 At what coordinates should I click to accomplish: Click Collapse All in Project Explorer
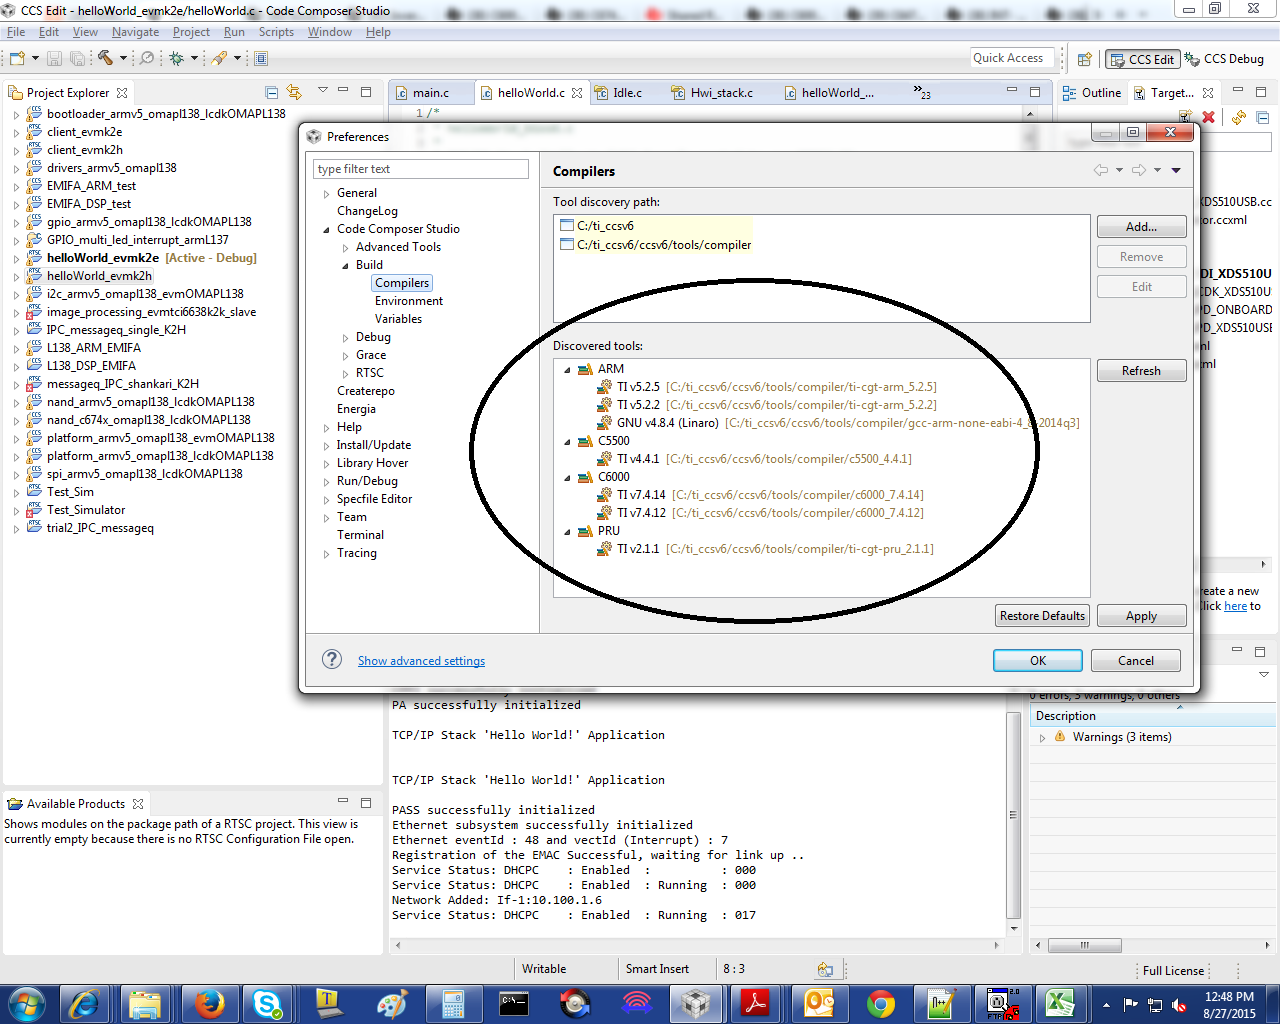pyautogui.click(x=271, y=91)
